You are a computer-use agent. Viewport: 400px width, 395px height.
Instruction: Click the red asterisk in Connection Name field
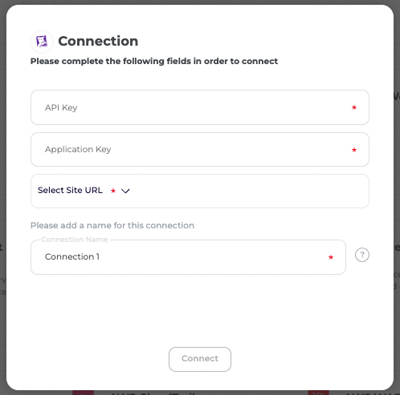[x=331, y=257]
